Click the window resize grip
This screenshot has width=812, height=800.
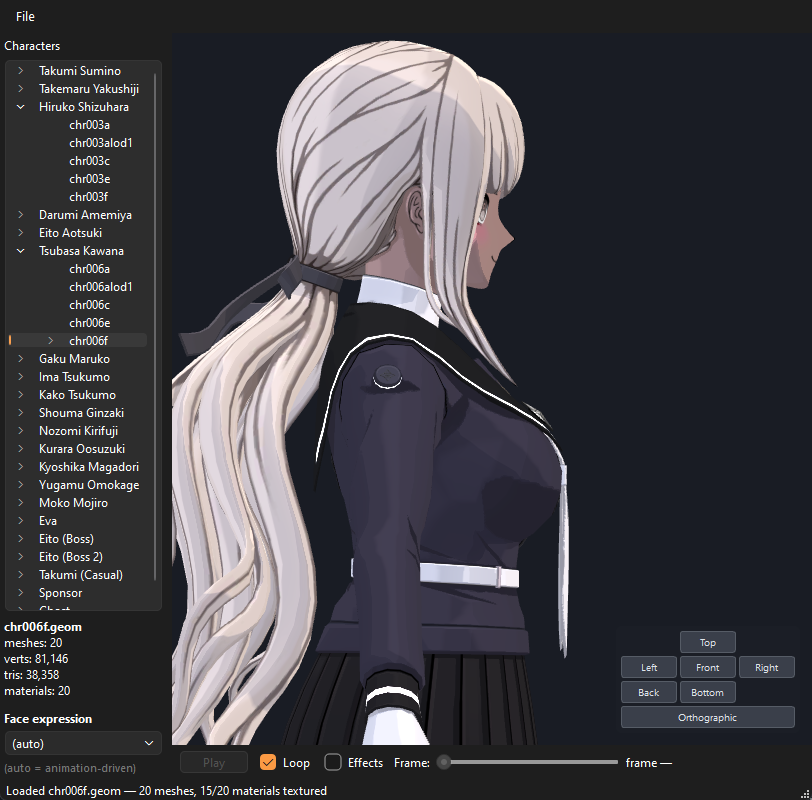pos(805,794)
